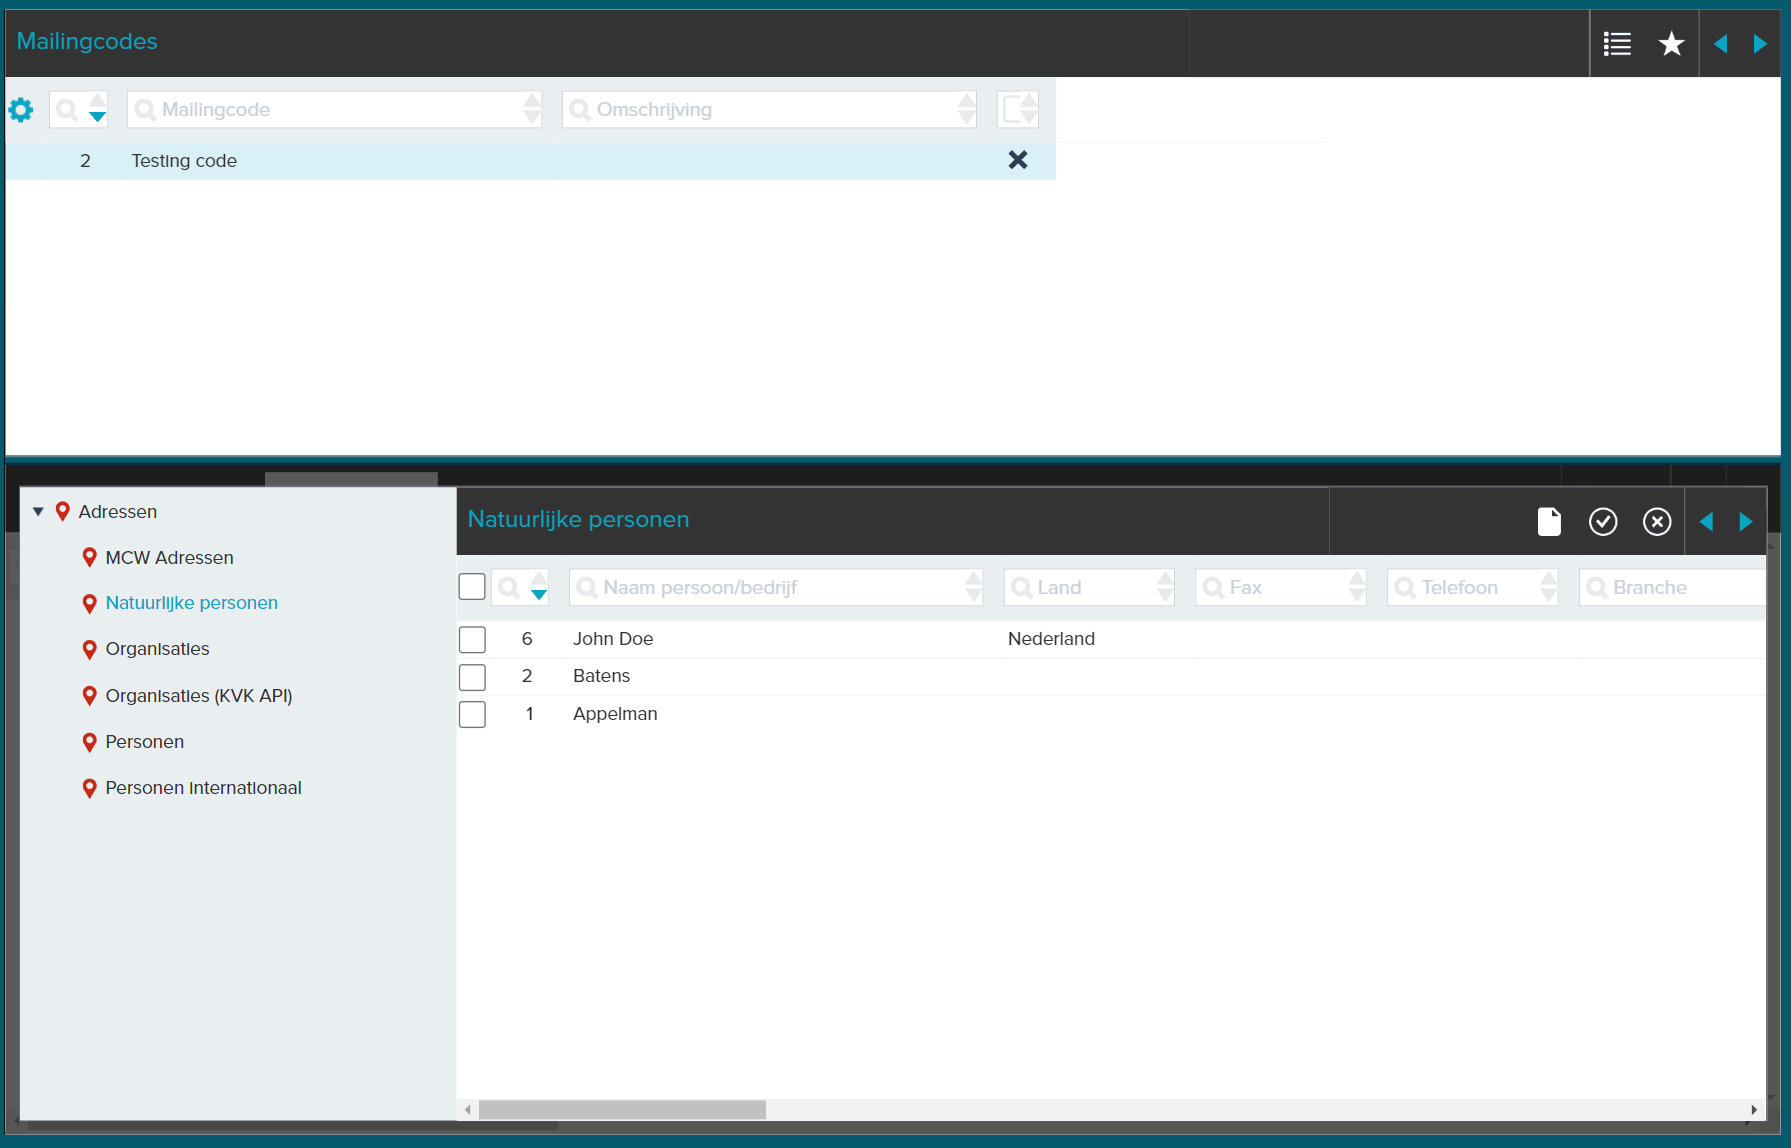Click the MCW Adressen pin icon
1791x1148 pixels.
click(x=89, y=558)
